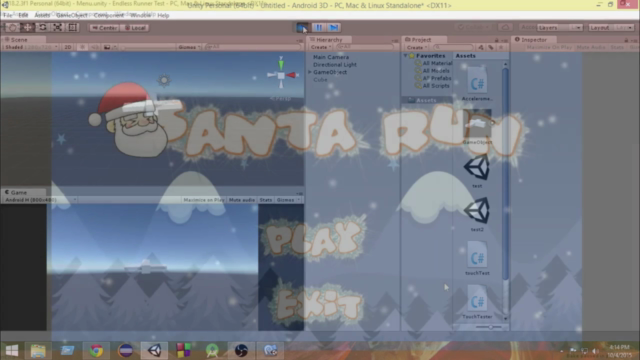Select the Rect transform tool

coord(73,28)
